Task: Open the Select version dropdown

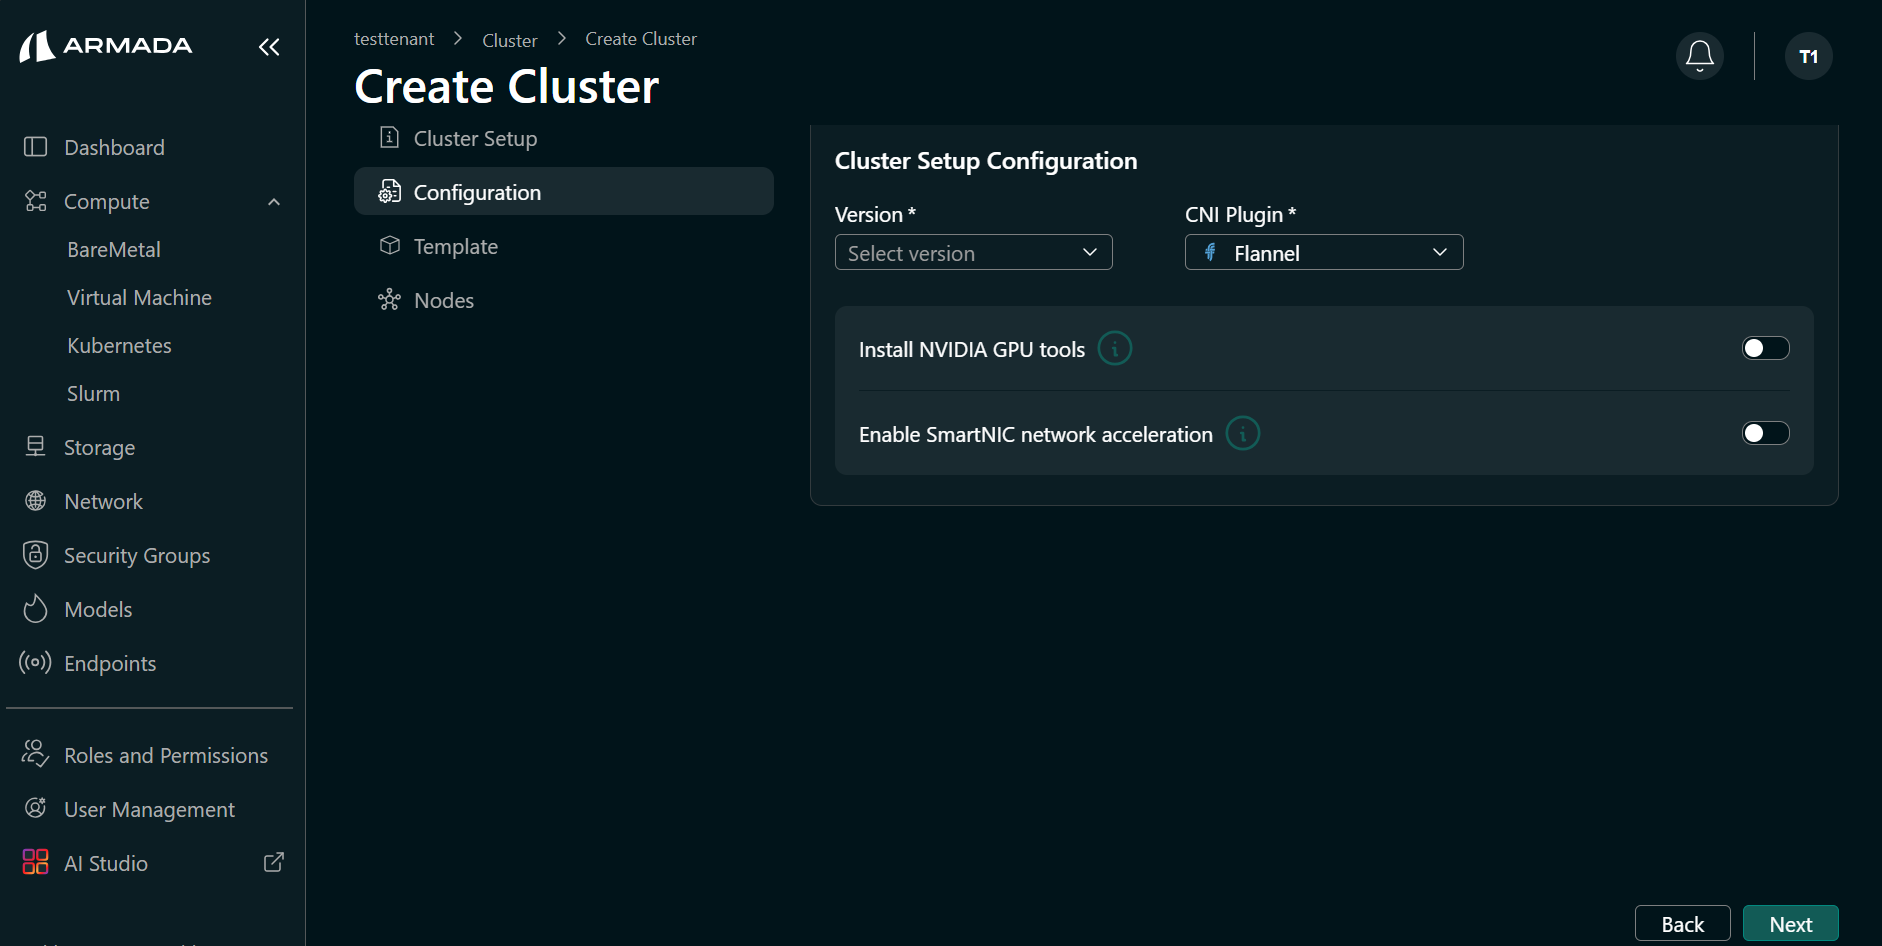Action: coord(973,253)
